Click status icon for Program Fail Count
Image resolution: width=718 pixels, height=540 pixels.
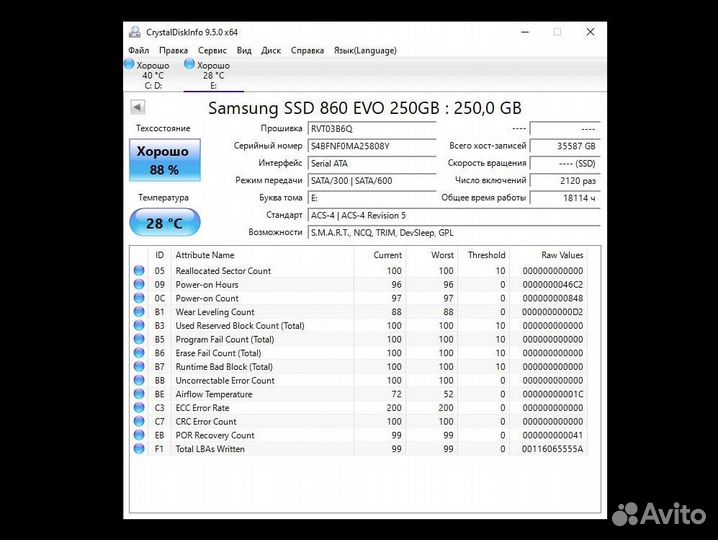pos(139,339)
